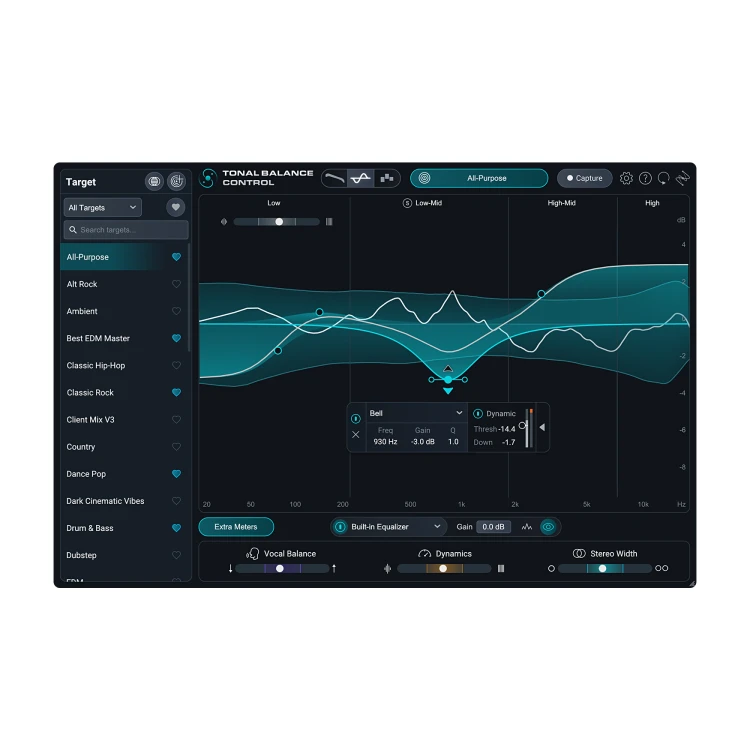Toggle the favorites heart filter button

tap(176, 207)
